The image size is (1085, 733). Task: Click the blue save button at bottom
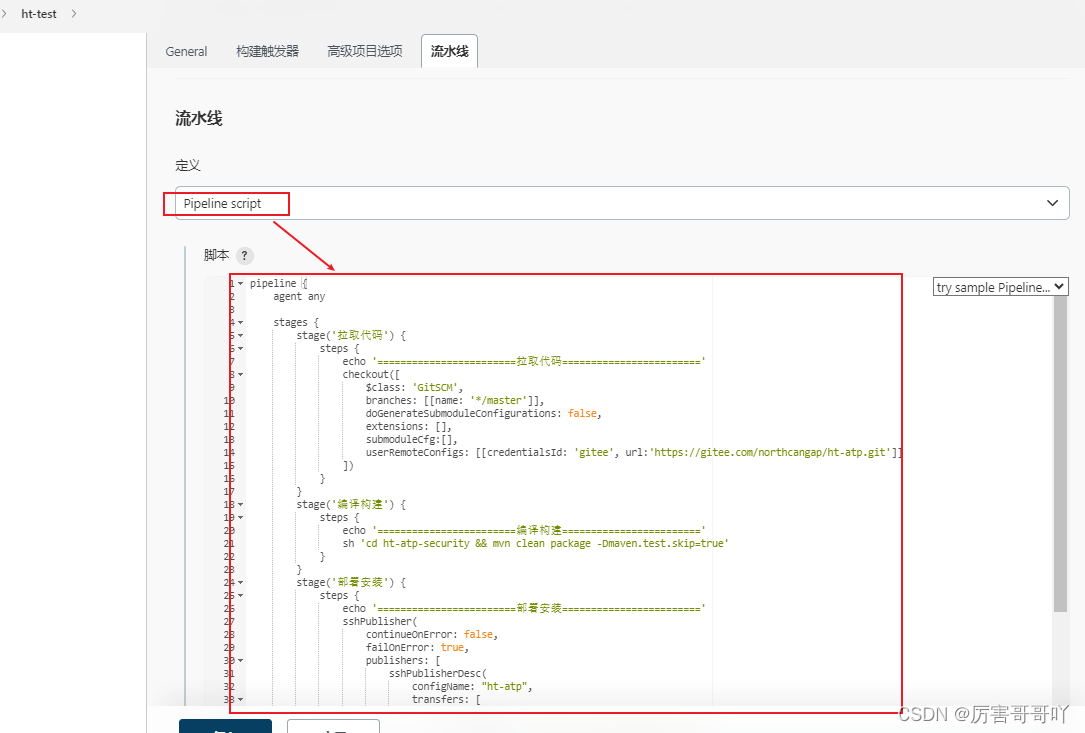pos(225,727)
